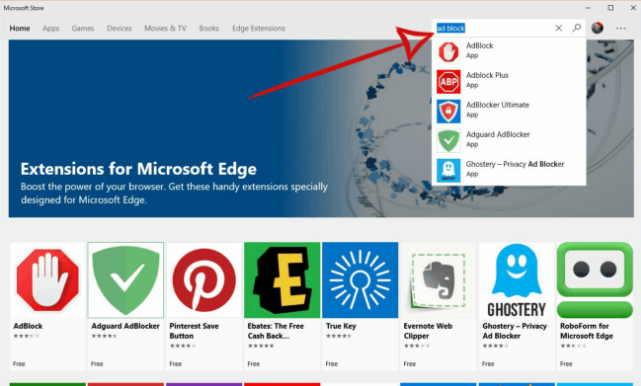The width and height of the screenshot is (641, 386).
Task: Click the 'Free' price under AdBlock
Action: click(19, 364)
